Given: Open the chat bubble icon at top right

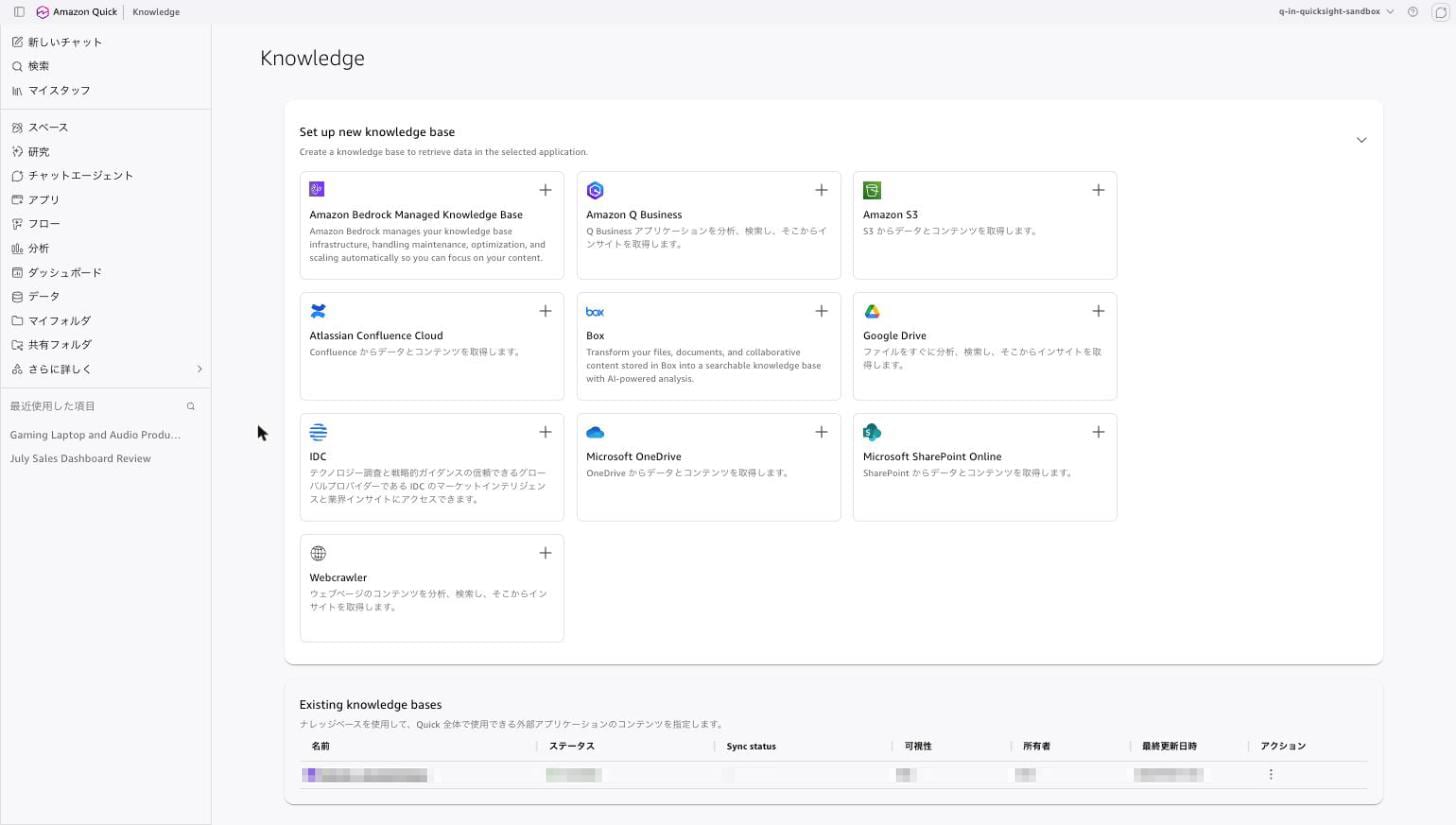Looking at the screenshot, I should tap(1440, 12).
